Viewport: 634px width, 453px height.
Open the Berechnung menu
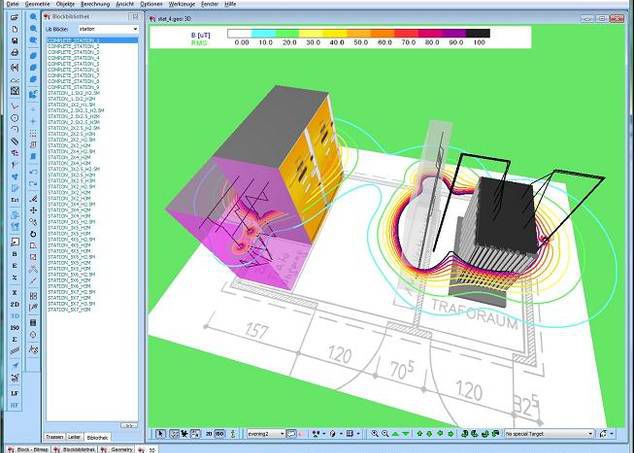coord(96,4)
